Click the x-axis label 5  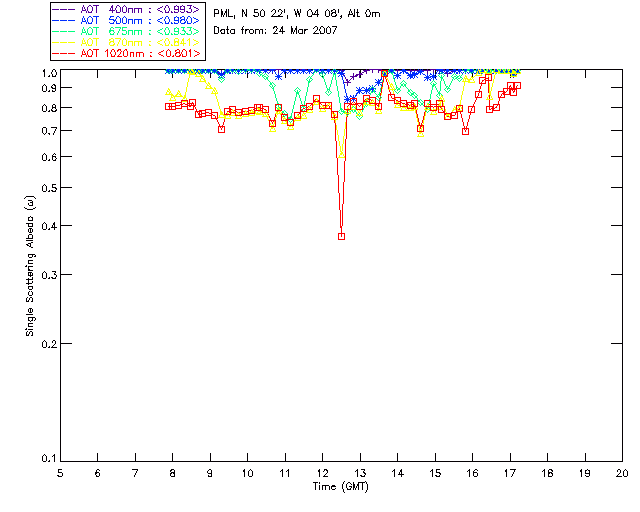(x=60, y=473)
